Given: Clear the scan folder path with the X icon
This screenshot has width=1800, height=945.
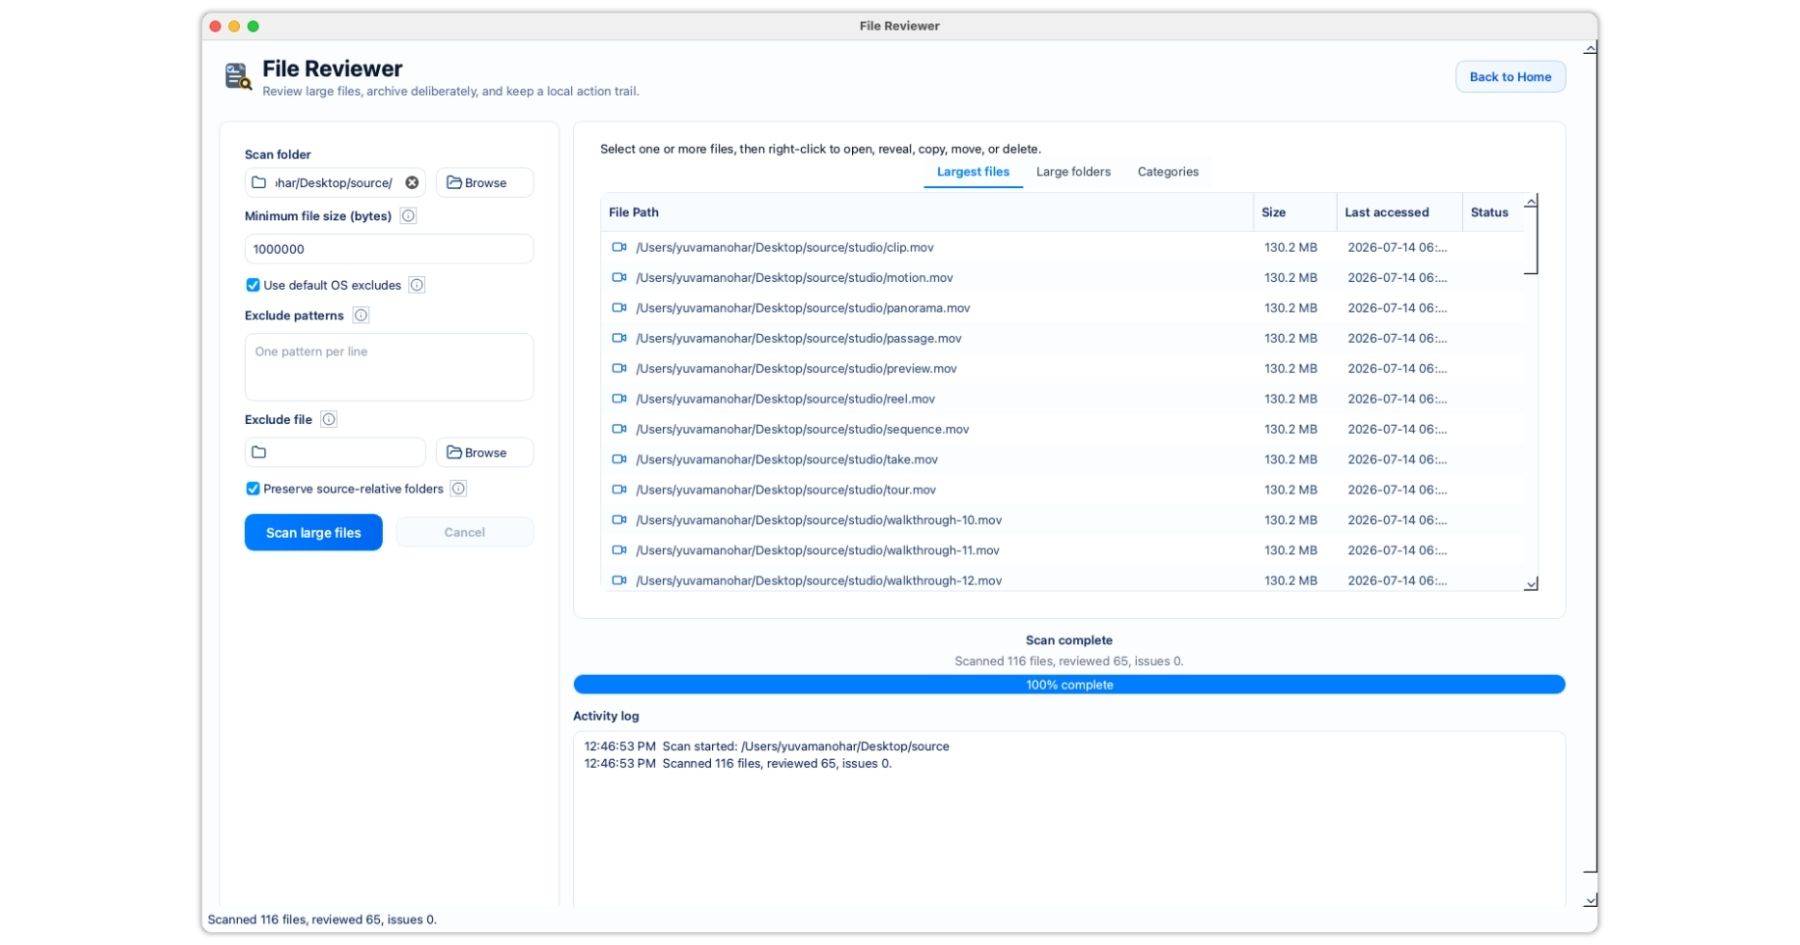Looking at the screenshot, I should coord(412,183).
